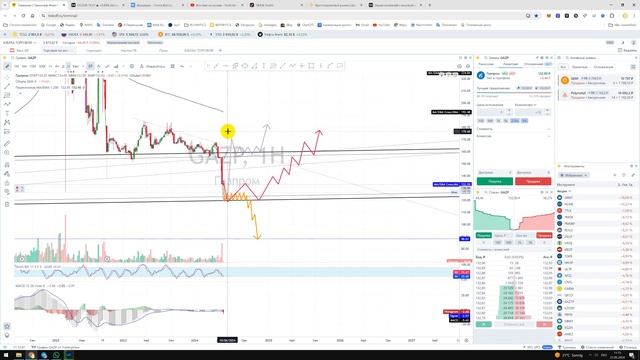This screenshot has height=360, width=640.
Task: Click the undo arrow in chart toolbar
Action: pos(182,66)
